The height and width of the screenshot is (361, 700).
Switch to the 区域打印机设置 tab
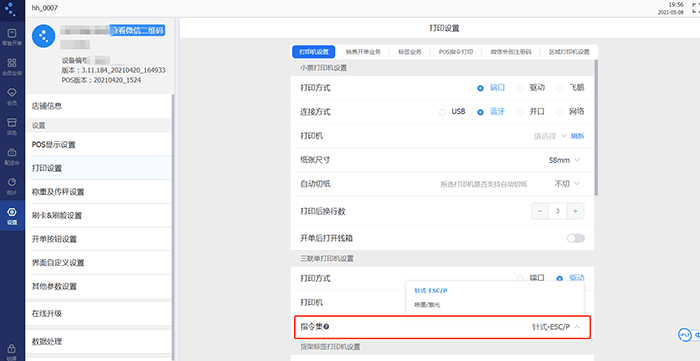pyautogui.click(x=569, y=52)
